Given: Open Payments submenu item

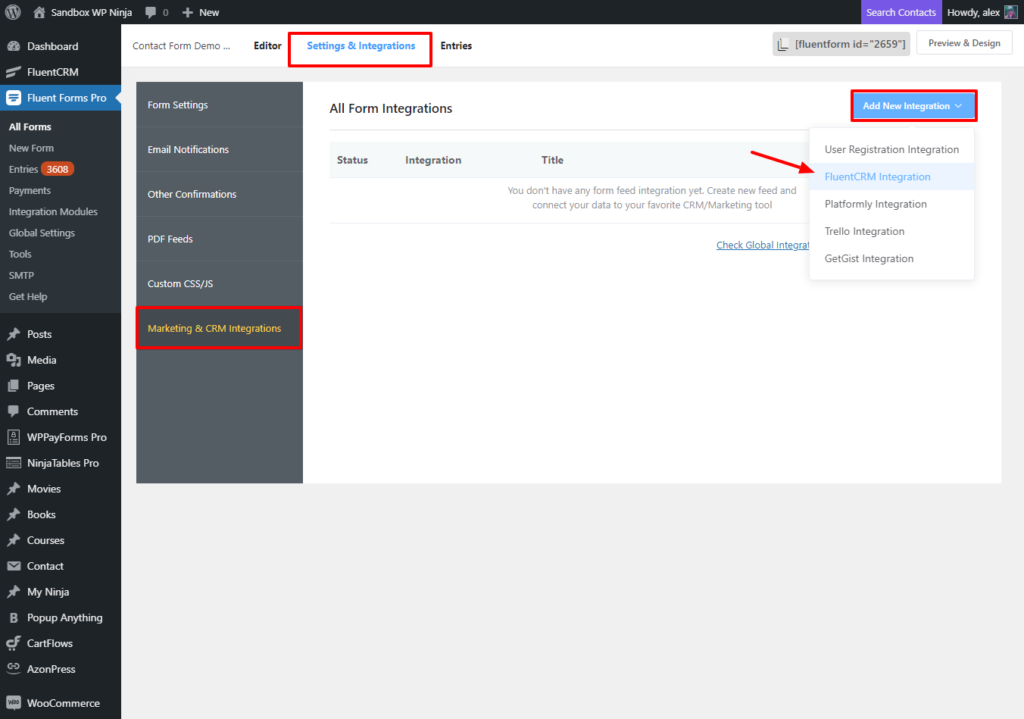Looking at the screenshot, I should [29, 191].
